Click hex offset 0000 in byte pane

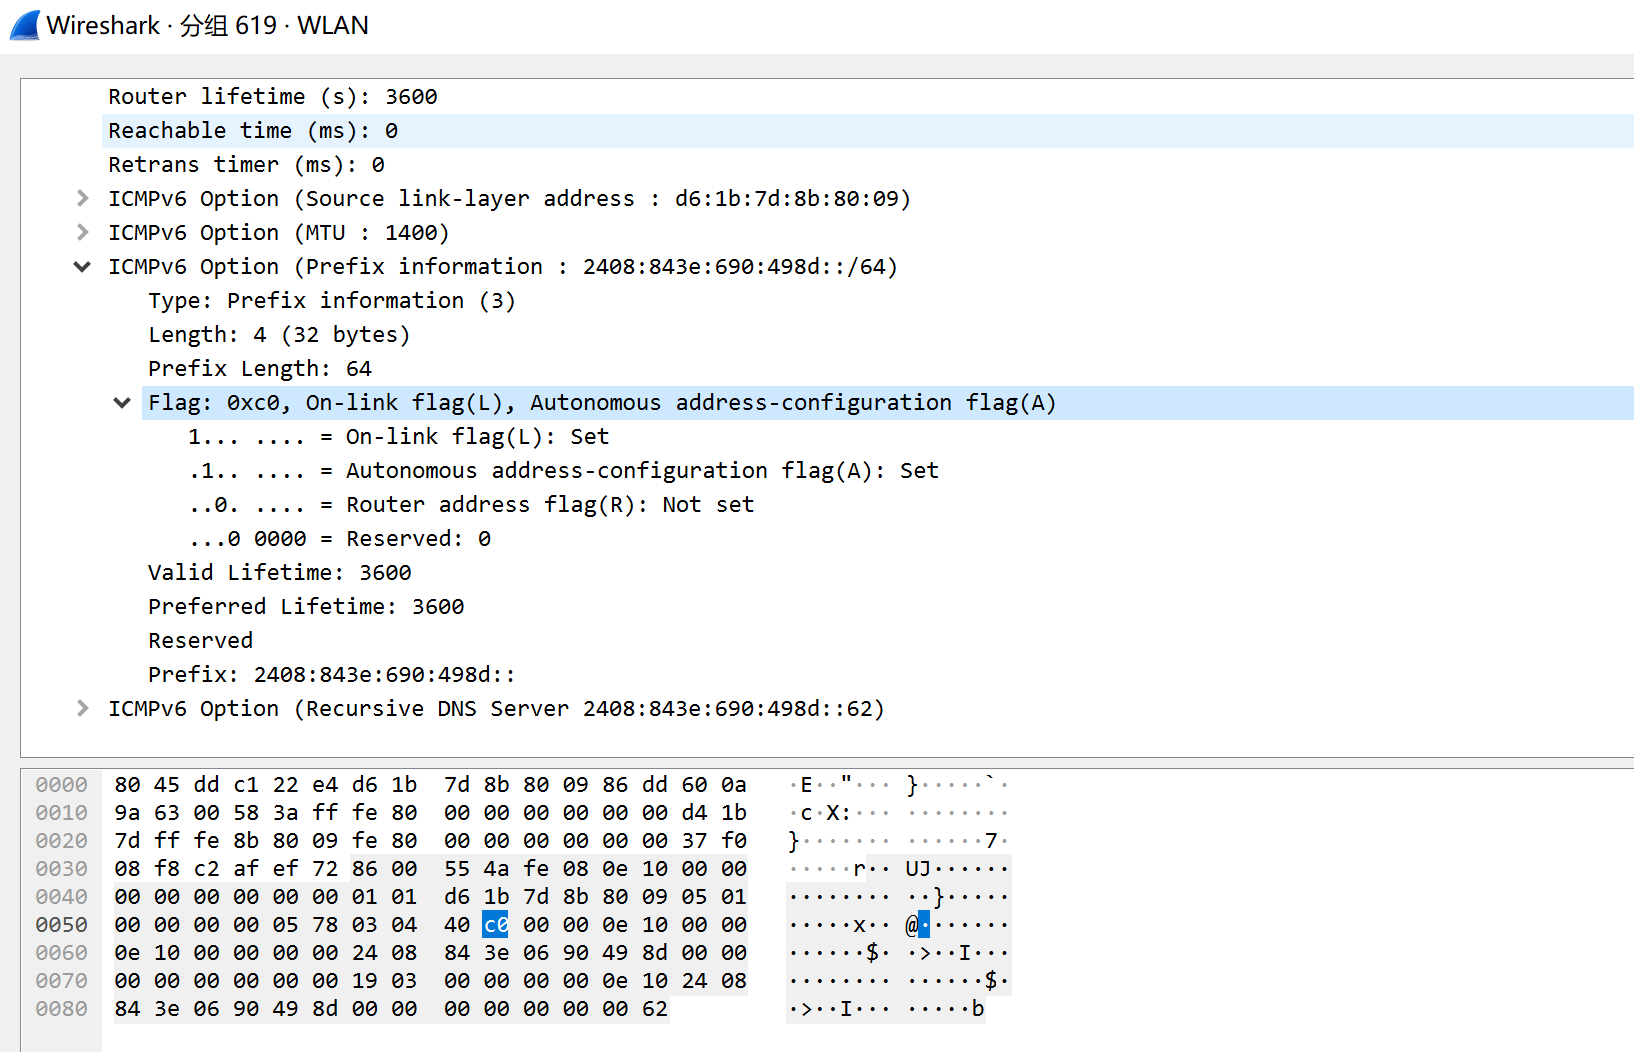coord(61,785)
